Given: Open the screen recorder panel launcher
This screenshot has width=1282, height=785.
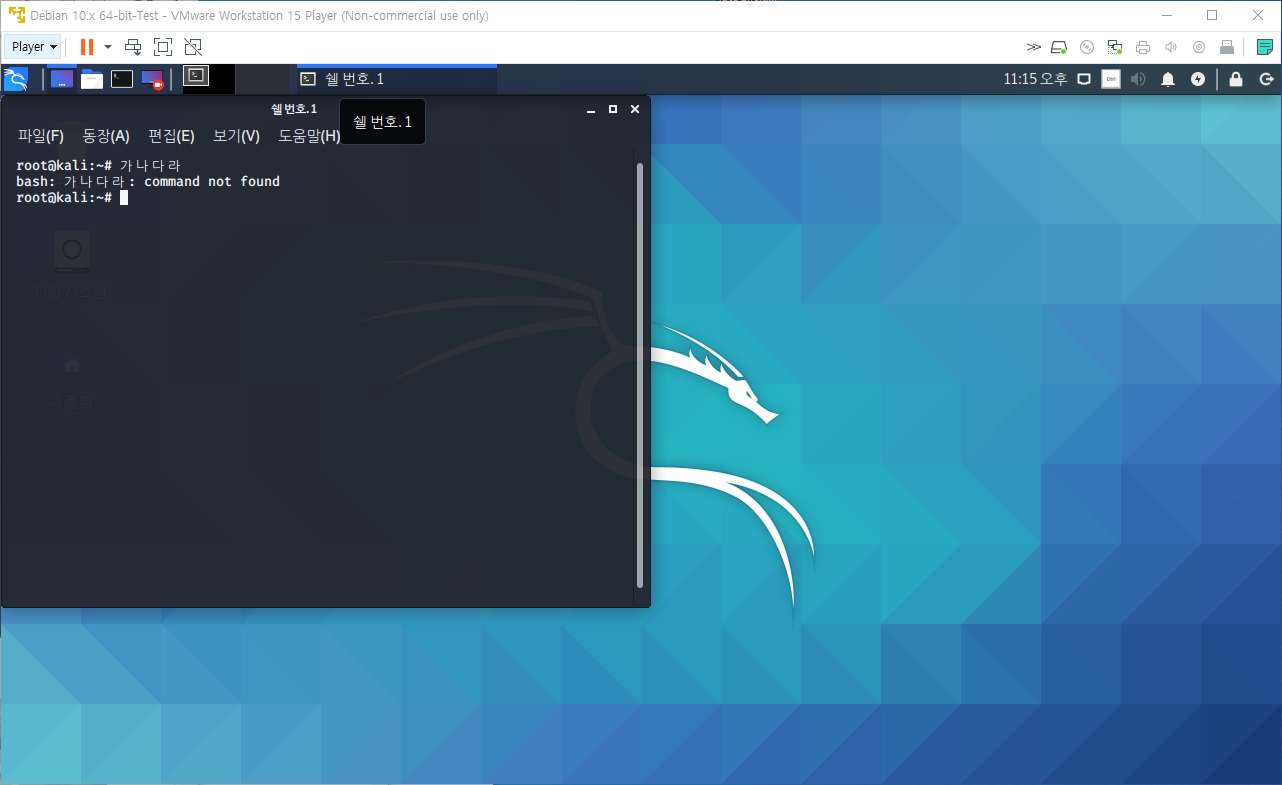Looking at the screenshot, I should 152,79.
